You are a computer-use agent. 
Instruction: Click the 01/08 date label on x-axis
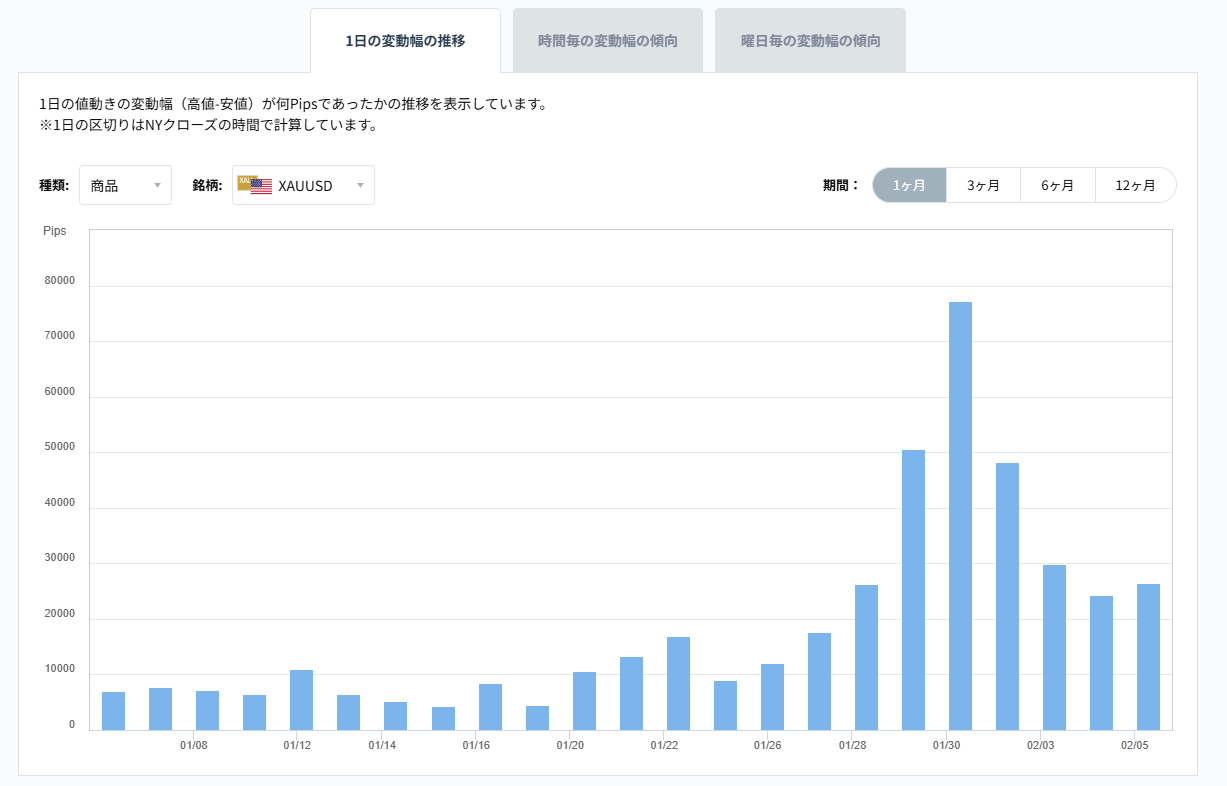tap(195, 746)
